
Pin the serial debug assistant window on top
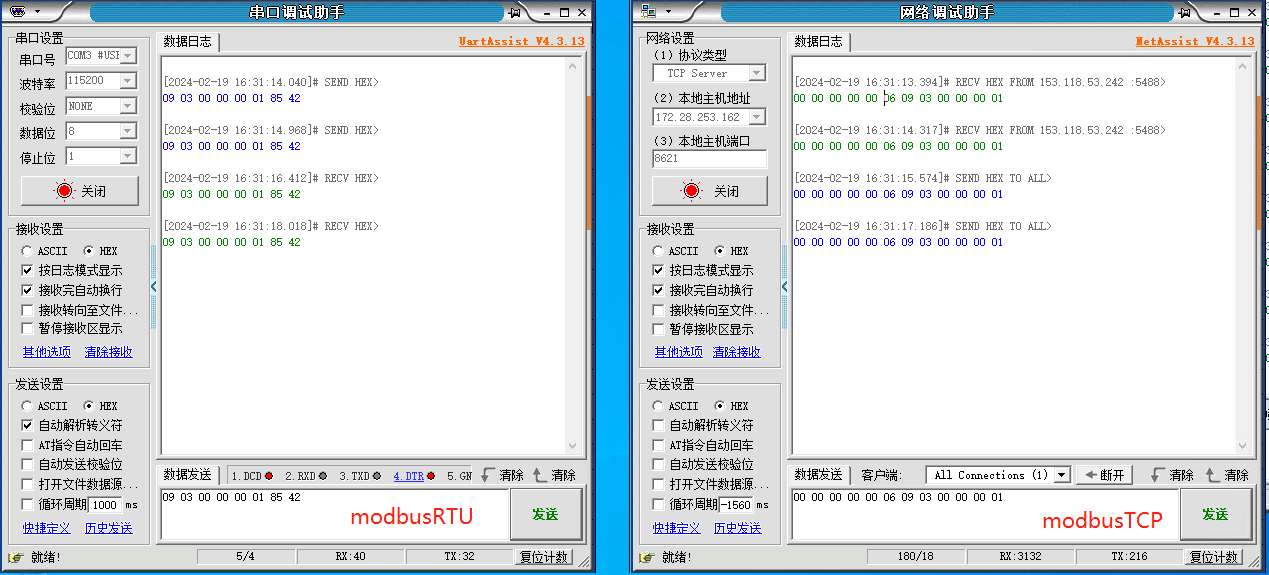[x=514, y=12]
